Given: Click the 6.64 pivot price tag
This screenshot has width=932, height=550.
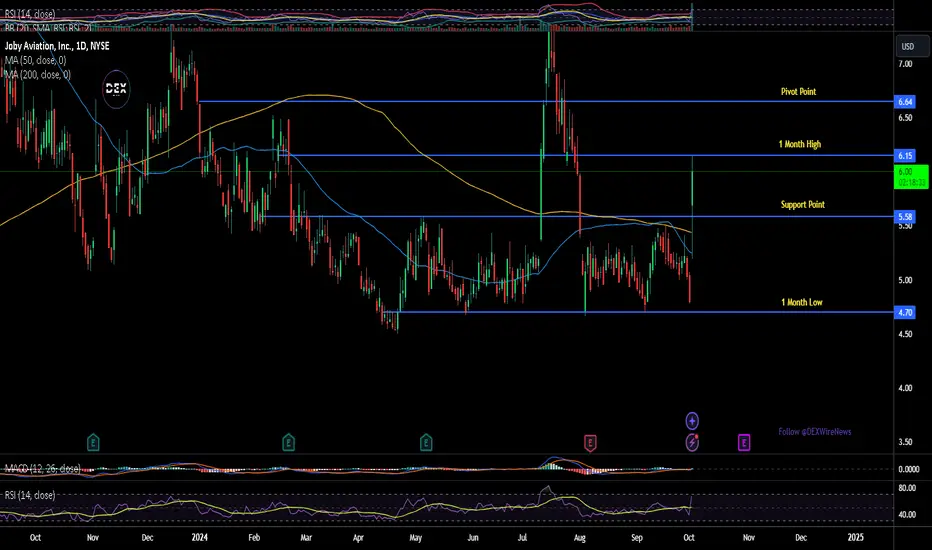Looking at the screenshot, I should tap(905, 102).
